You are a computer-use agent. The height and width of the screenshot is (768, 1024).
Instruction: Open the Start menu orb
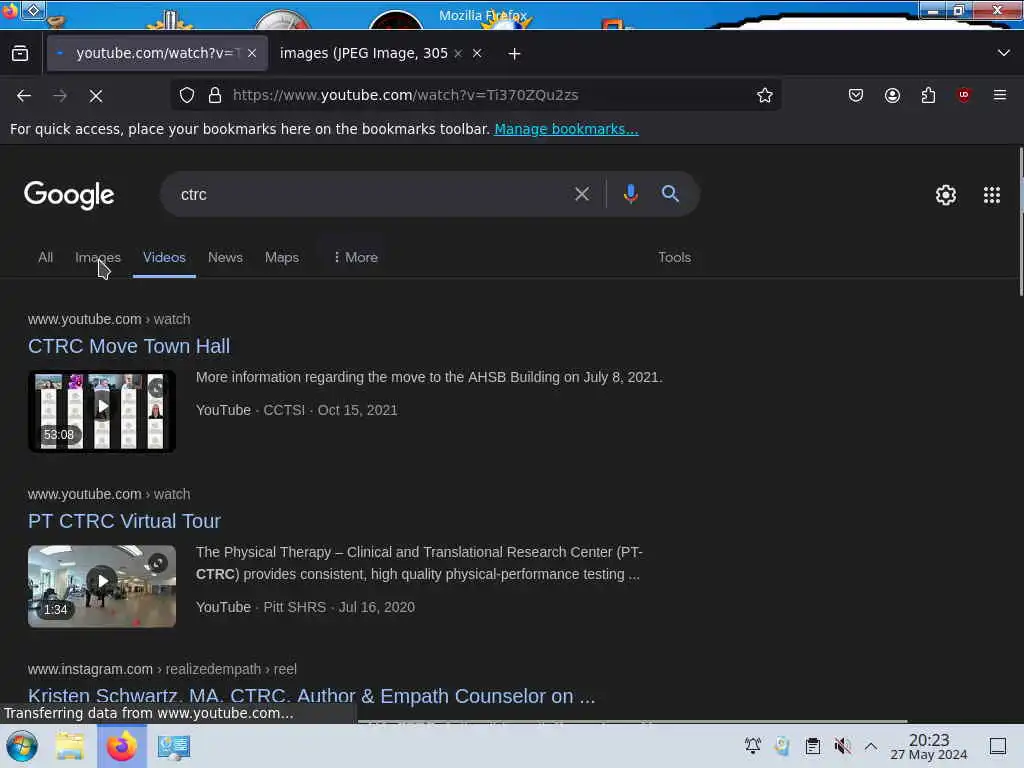tap(22, 746)
